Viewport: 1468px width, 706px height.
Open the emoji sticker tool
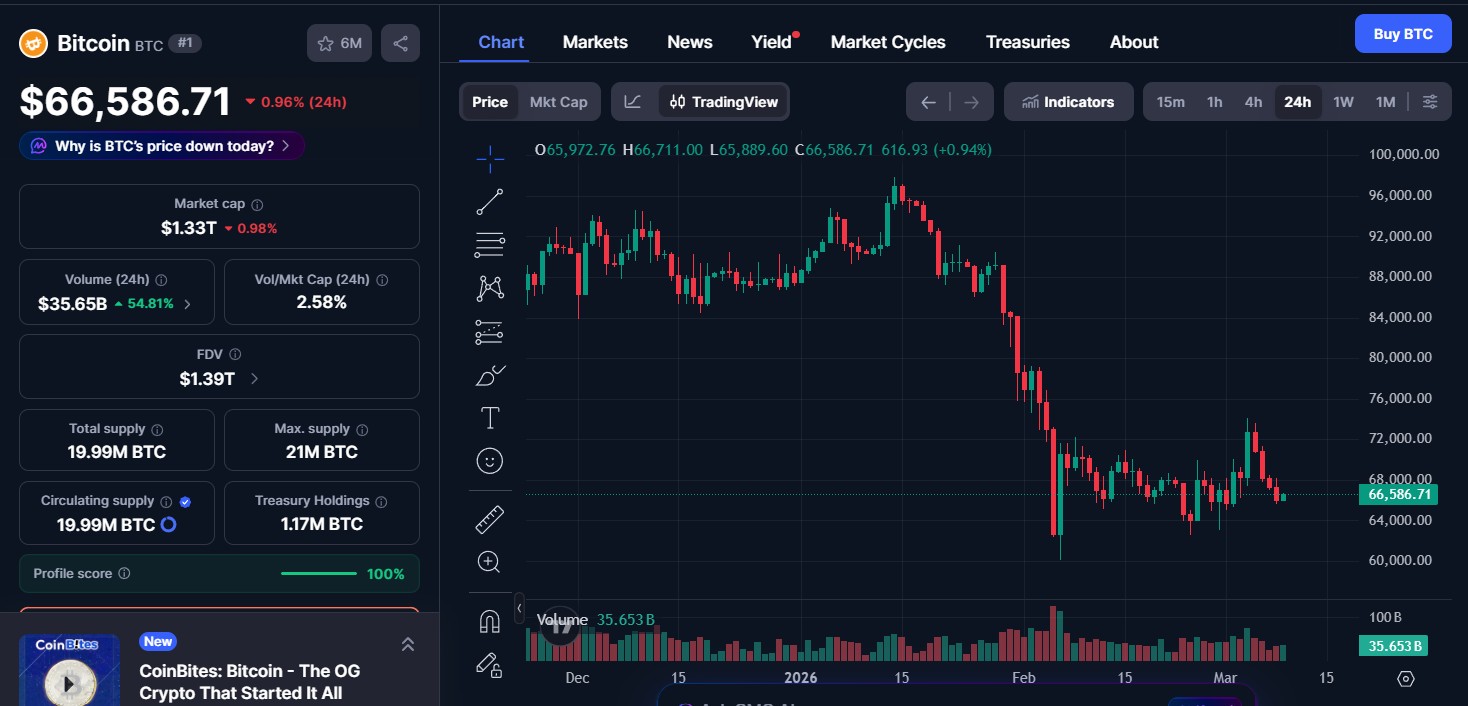[x=489, y=460]
